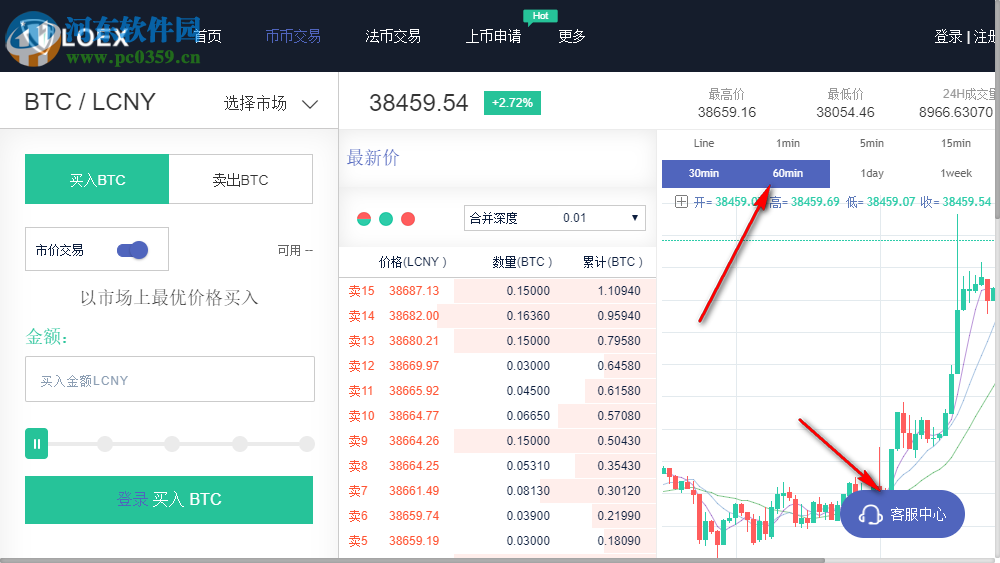This screenshot has height=563, width=1000.
Task: Set chart interval to 30min
Action: pos(704,173)
